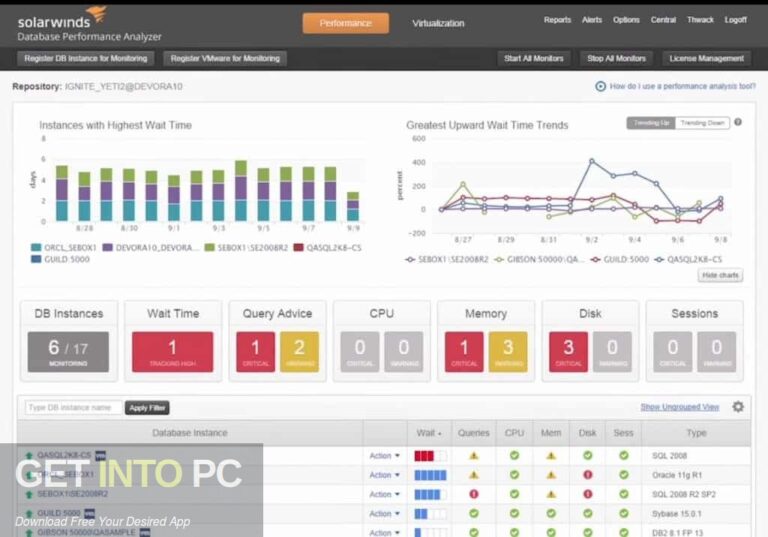The width and height of the screenshot is (768, 537).
Task: Toggle SEBOX1\SE2008R2 line series in trends legend
Action: [x=447, y=259]
